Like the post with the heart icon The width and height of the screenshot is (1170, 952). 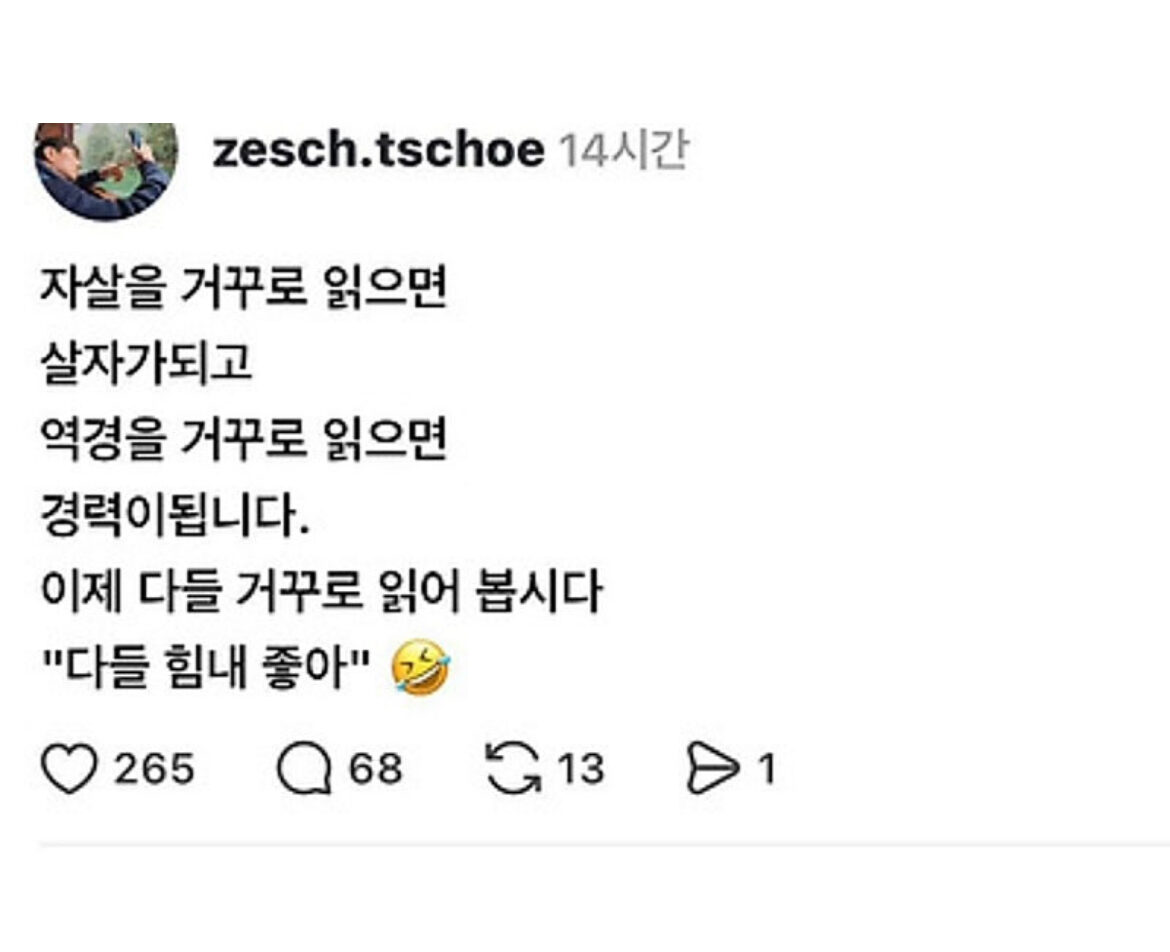70,771
